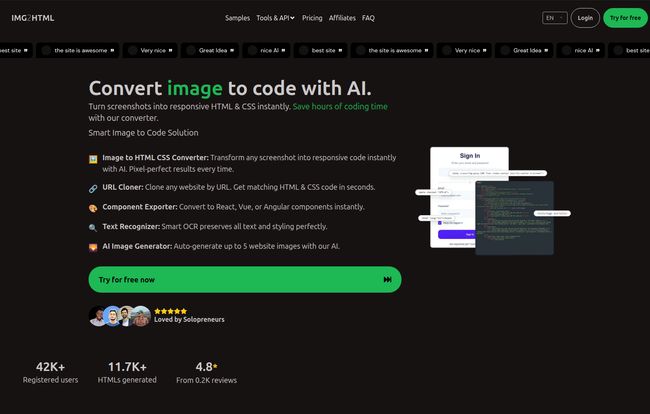
Task: Click the five-star rating above Loved by Solopreneurs
Action: (170, 311)
